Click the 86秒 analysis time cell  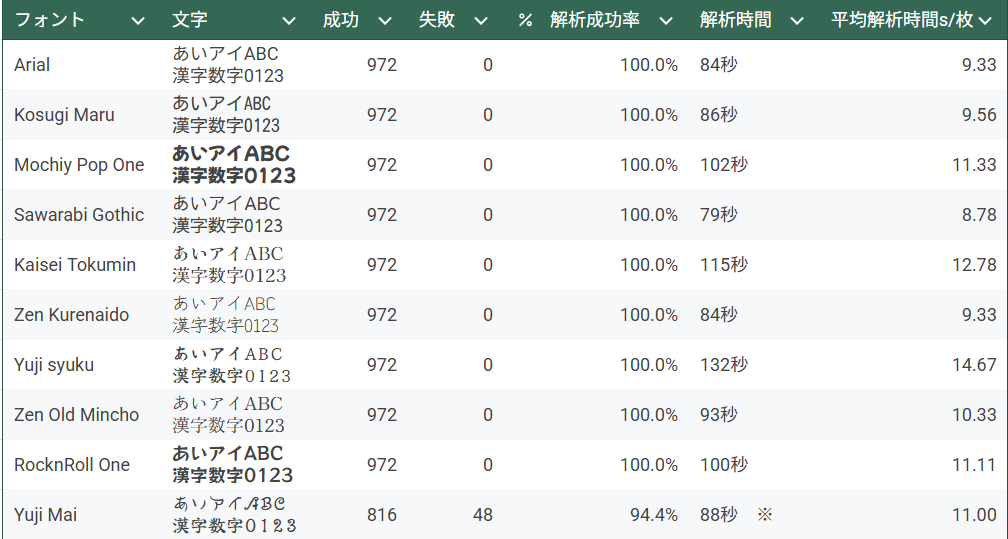tap(719, 115)
